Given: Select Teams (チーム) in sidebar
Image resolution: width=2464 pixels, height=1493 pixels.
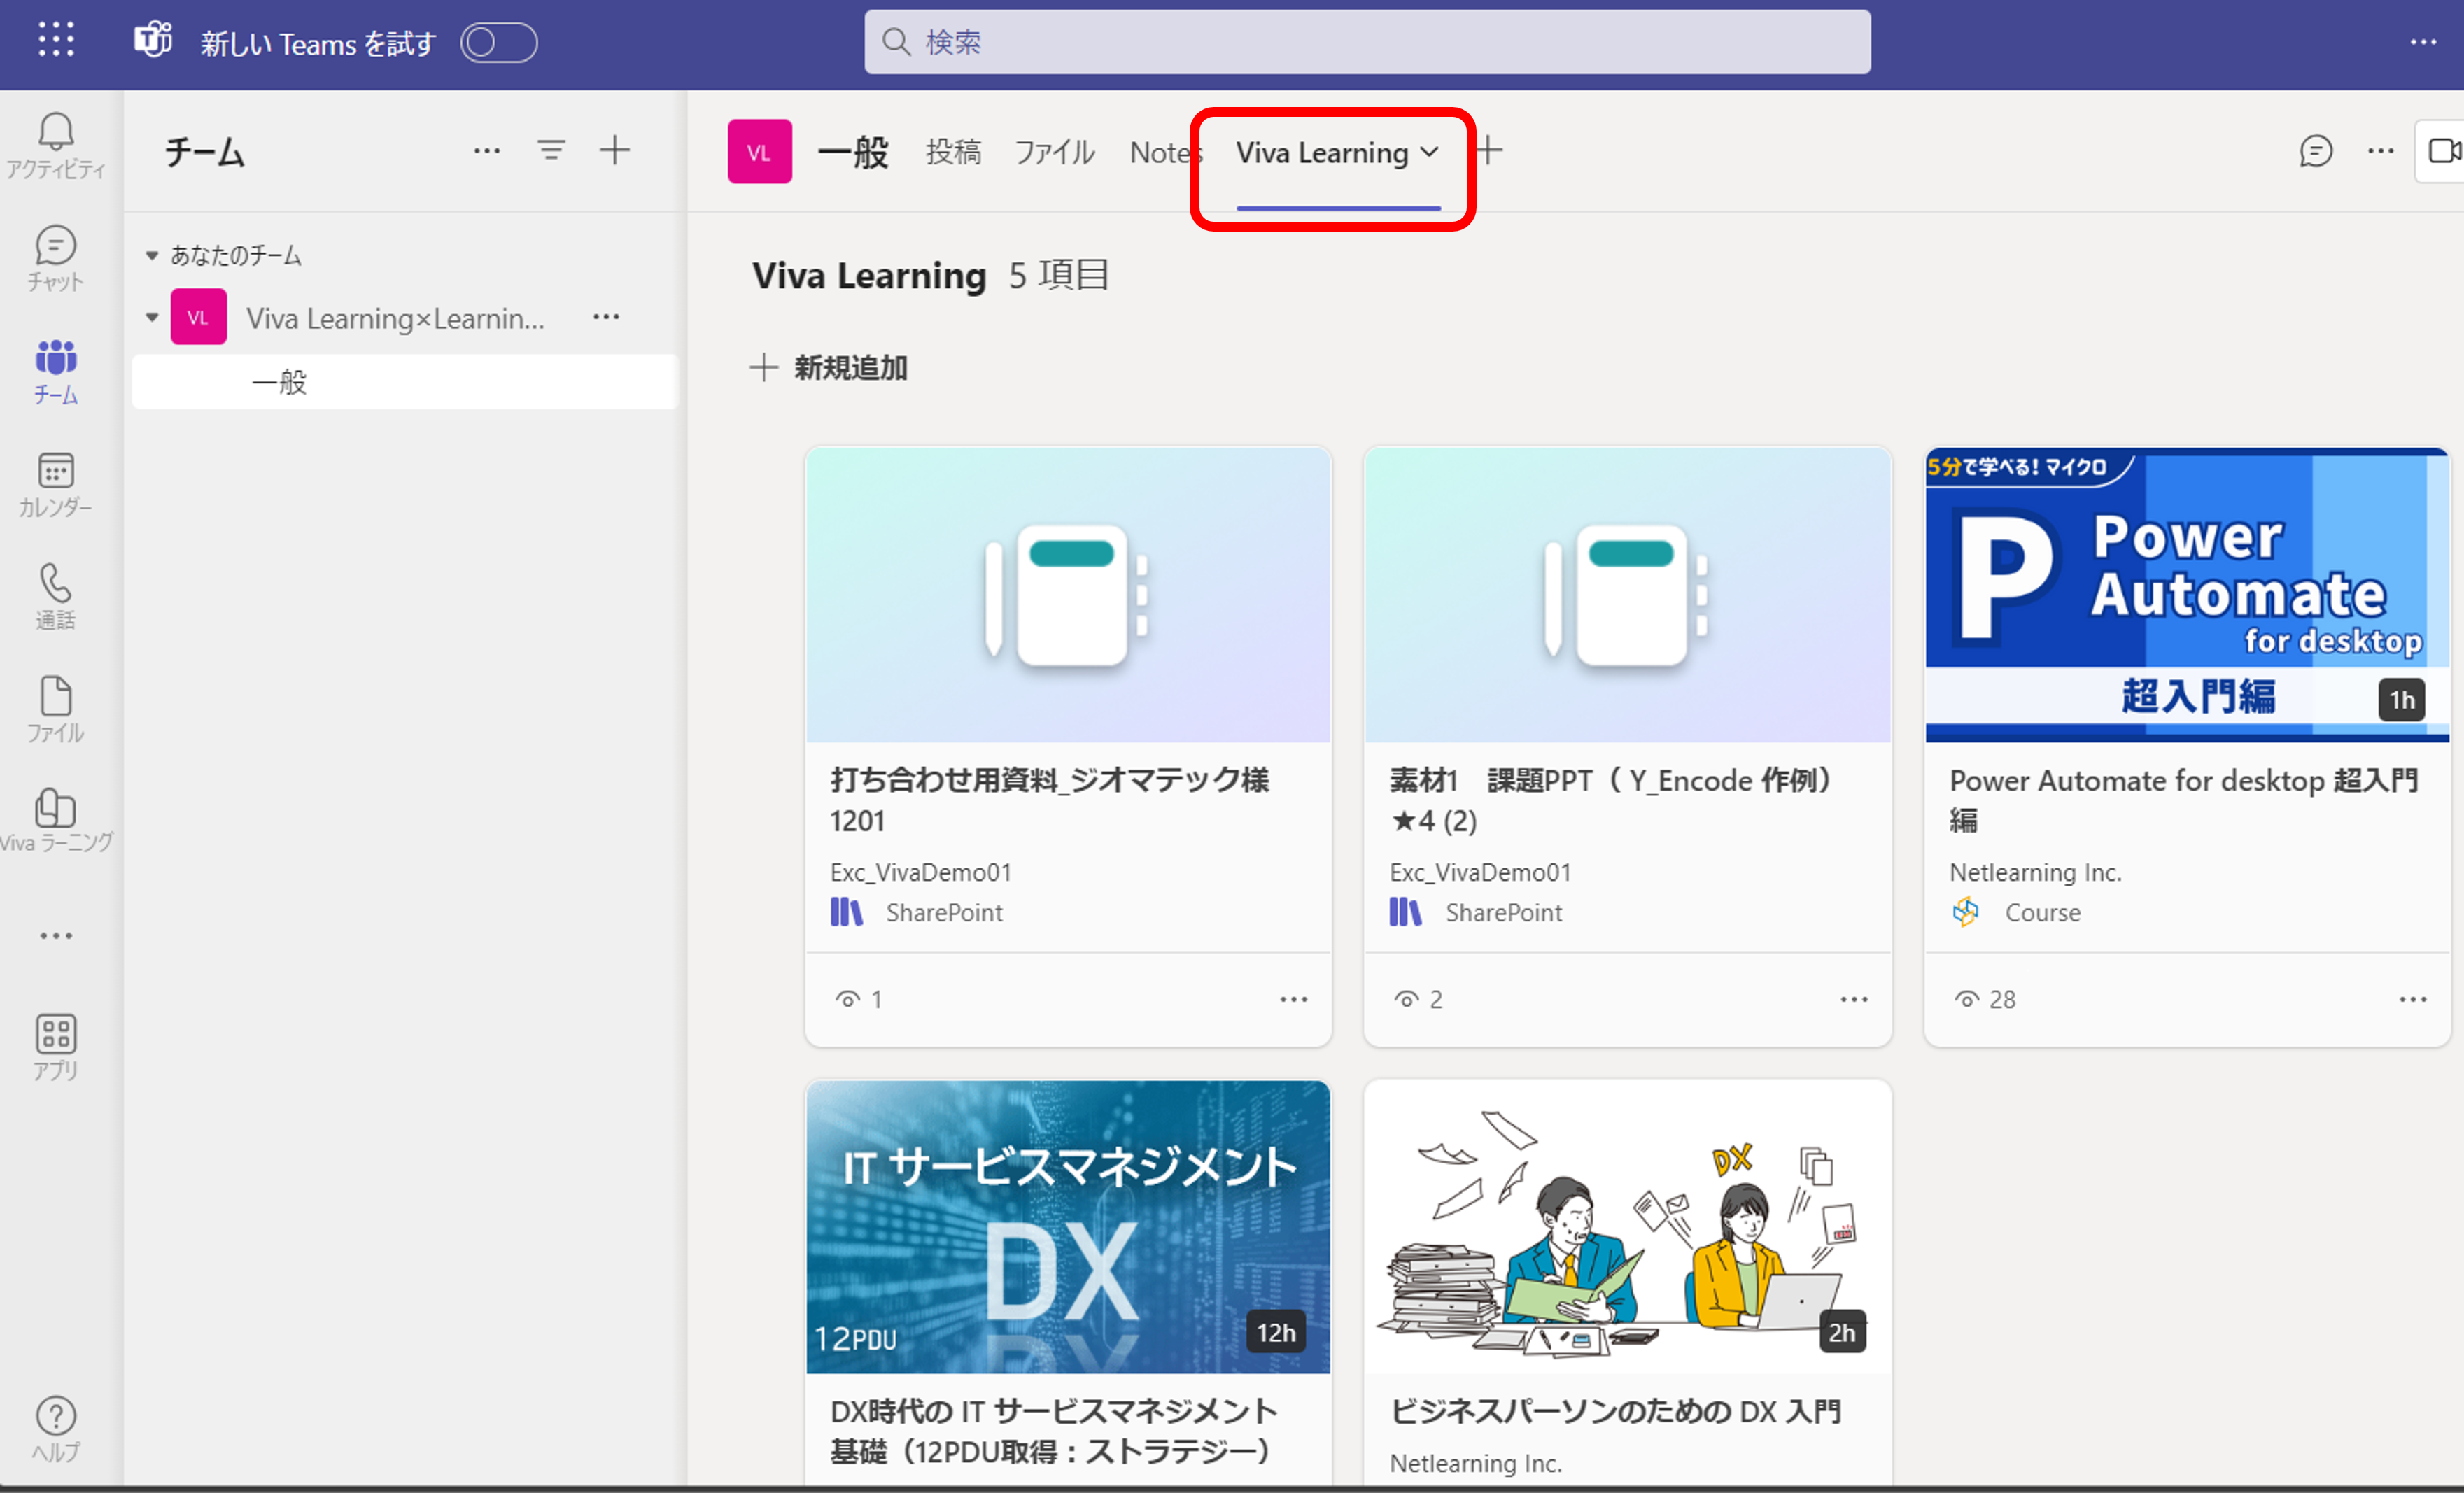Looking at the screenshot, I should 56,372.
